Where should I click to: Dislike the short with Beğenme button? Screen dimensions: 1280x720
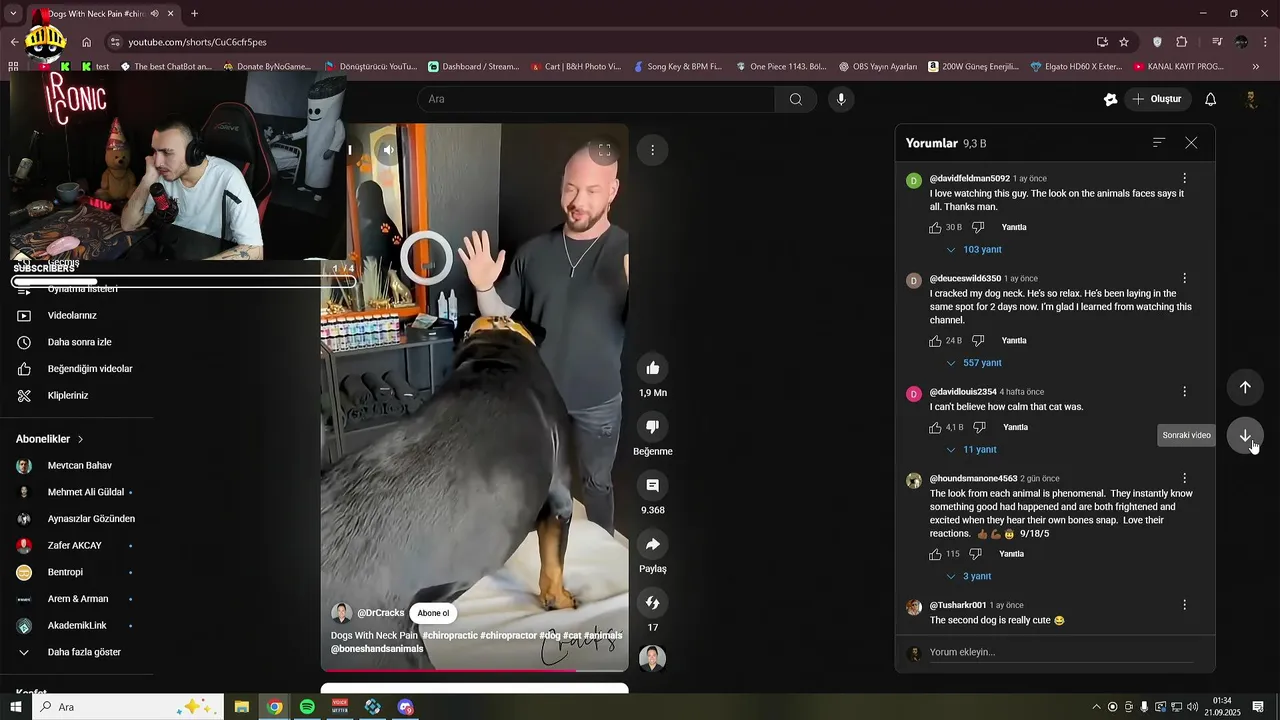pos(652,427)
